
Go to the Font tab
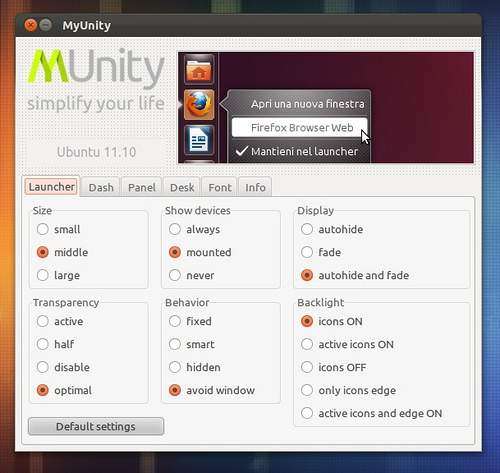pyautogui.click(x=220, y=187)
